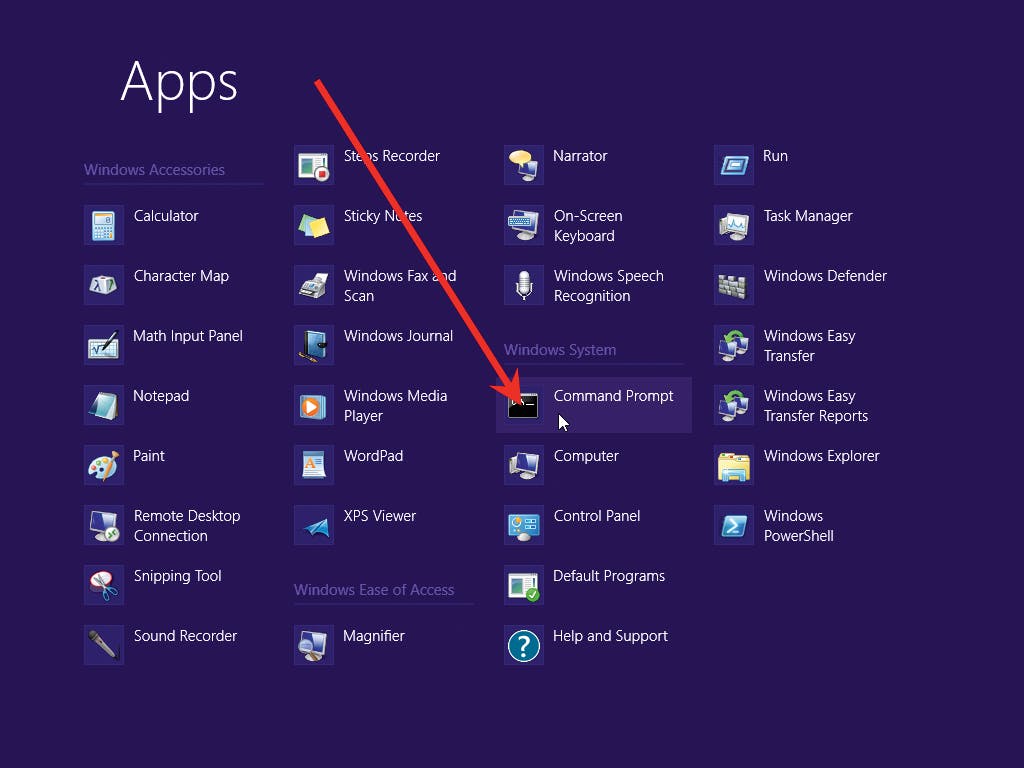Click the "Run" label
This screenshot has width=1024, height=768.
point(775,156)
